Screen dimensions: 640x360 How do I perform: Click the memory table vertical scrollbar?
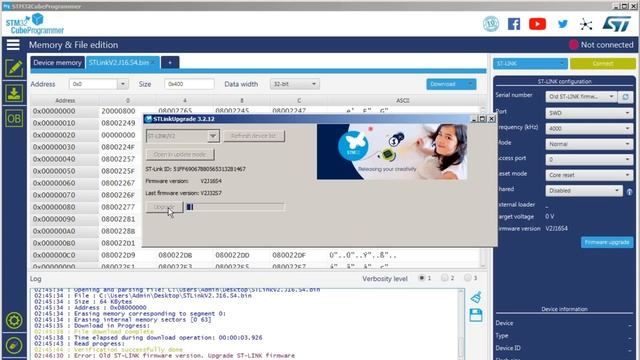(483, 186)
